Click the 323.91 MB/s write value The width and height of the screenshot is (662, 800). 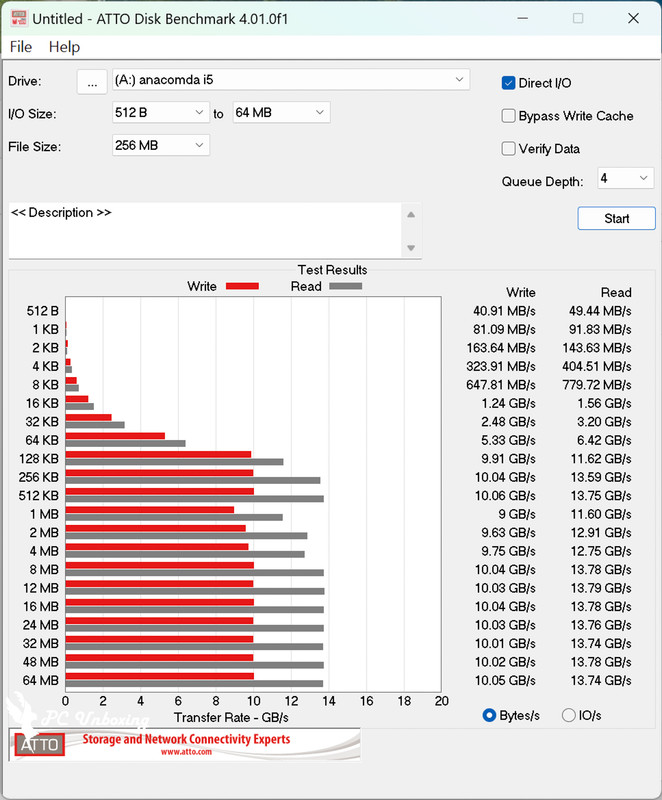pos(501,366)
